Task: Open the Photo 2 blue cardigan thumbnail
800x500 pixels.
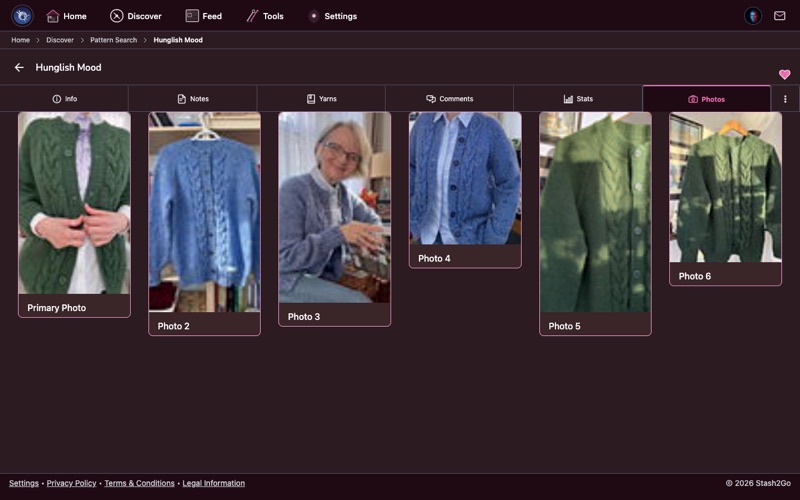Action: 205,212
